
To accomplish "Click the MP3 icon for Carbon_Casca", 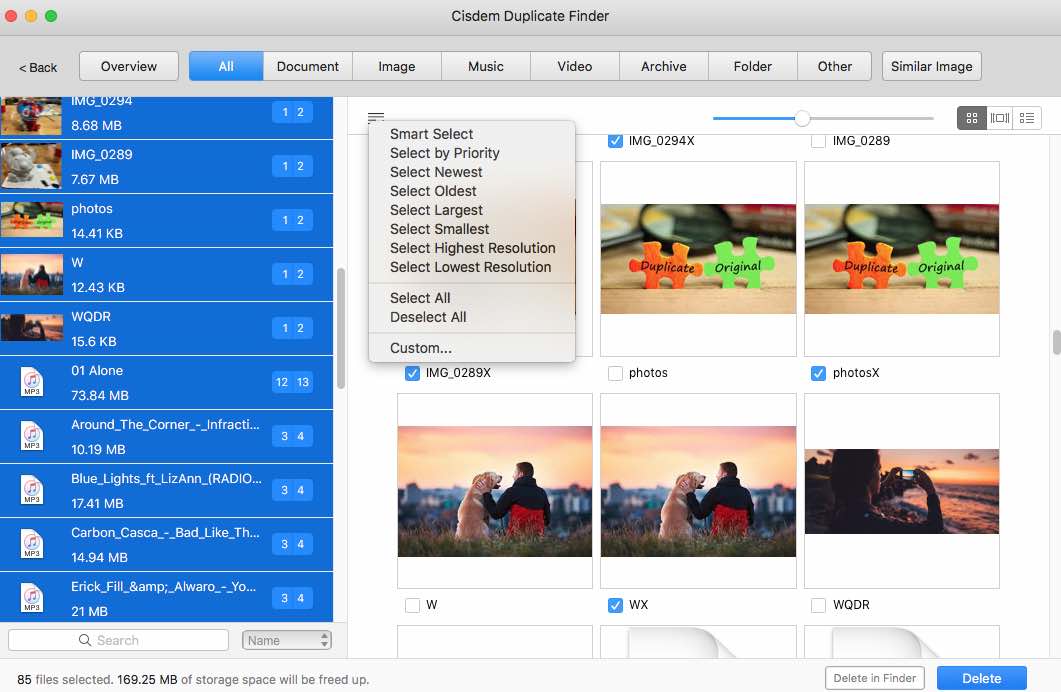I will click(32, 545).
